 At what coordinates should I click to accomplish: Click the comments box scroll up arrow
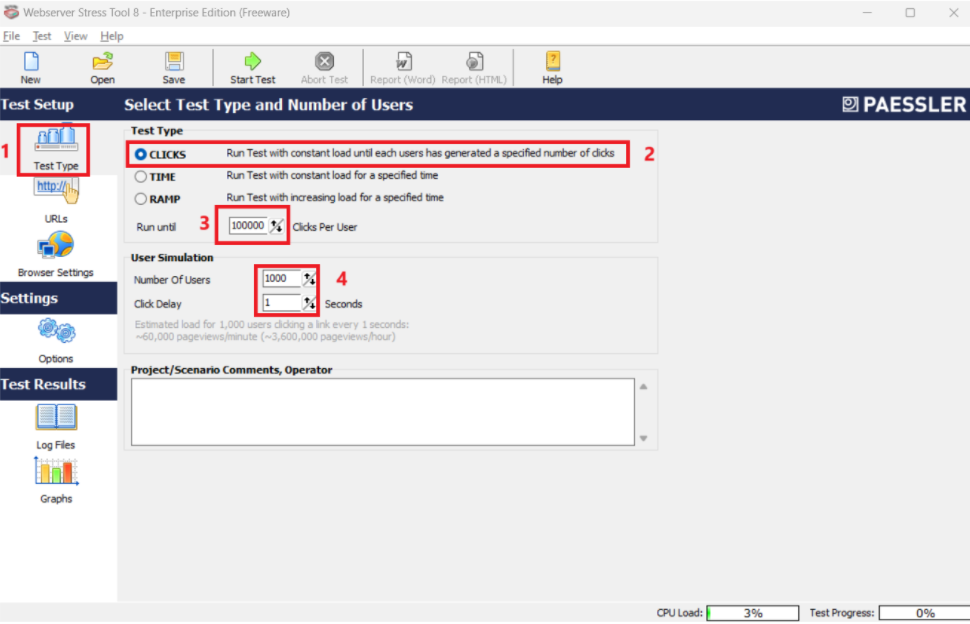[x=643, y=387]
